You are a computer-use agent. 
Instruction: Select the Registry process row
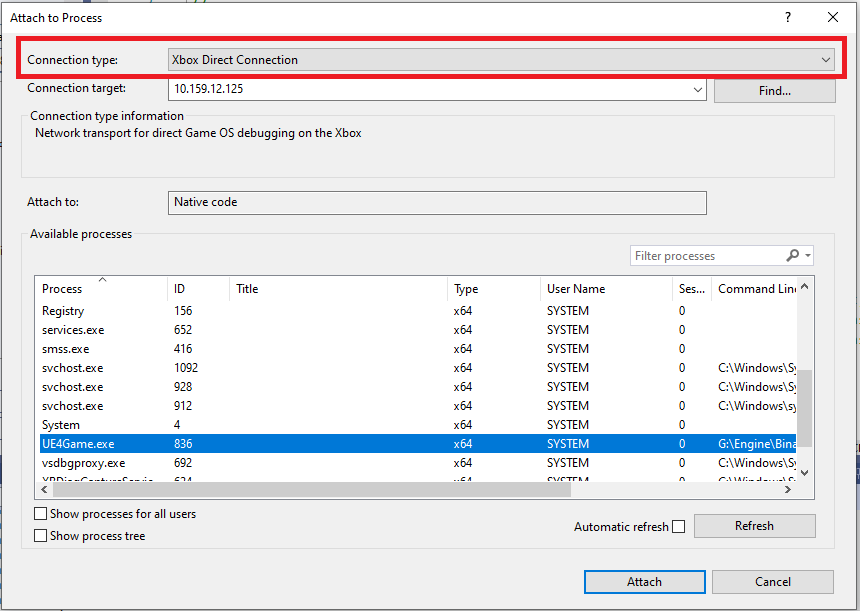418,311
